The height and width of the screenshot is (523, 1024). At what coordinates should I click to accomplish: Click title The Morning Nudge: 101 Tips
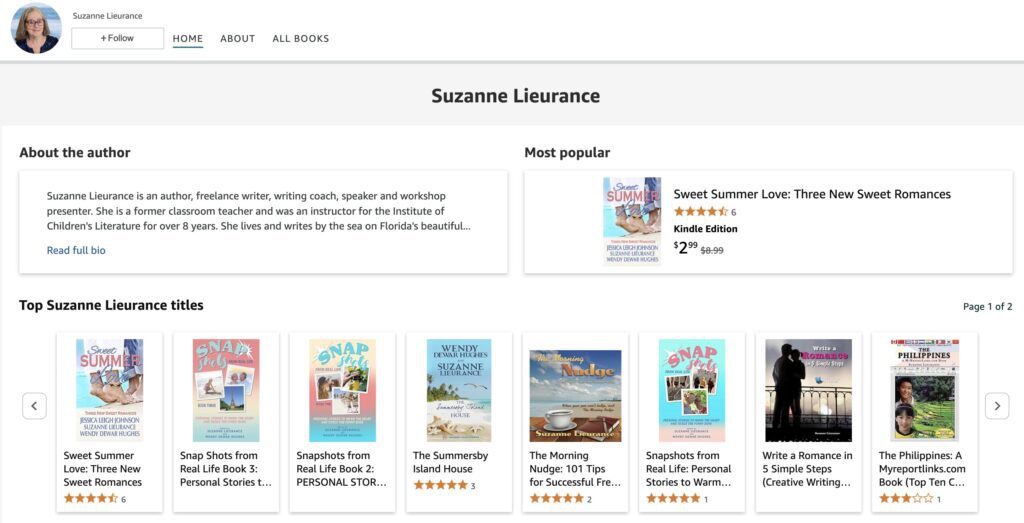[575, 469]
